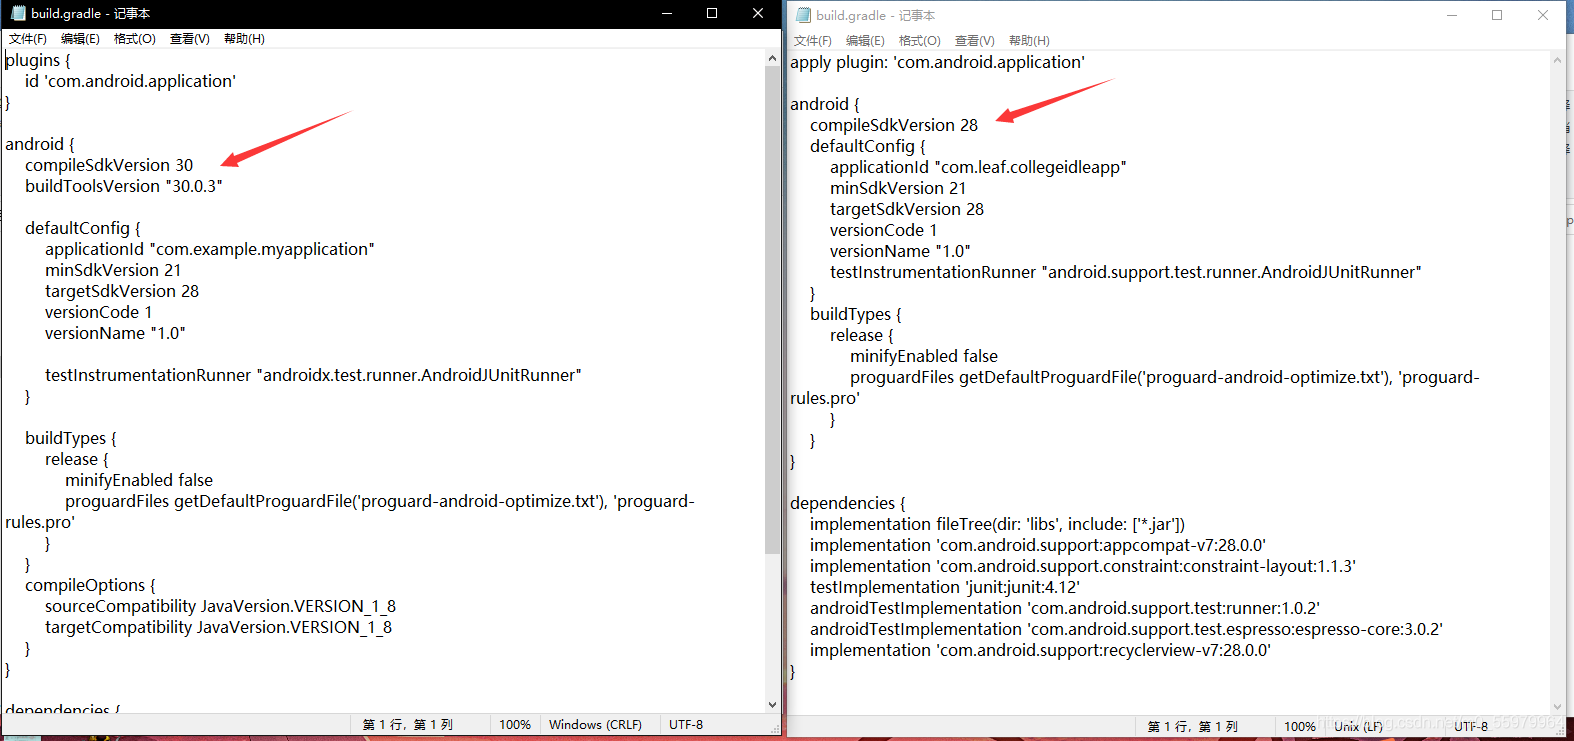Maximize the right build.gradle Notepad window
The width and height of the screenshot is (1574, 741).
tap(1497, 15)
